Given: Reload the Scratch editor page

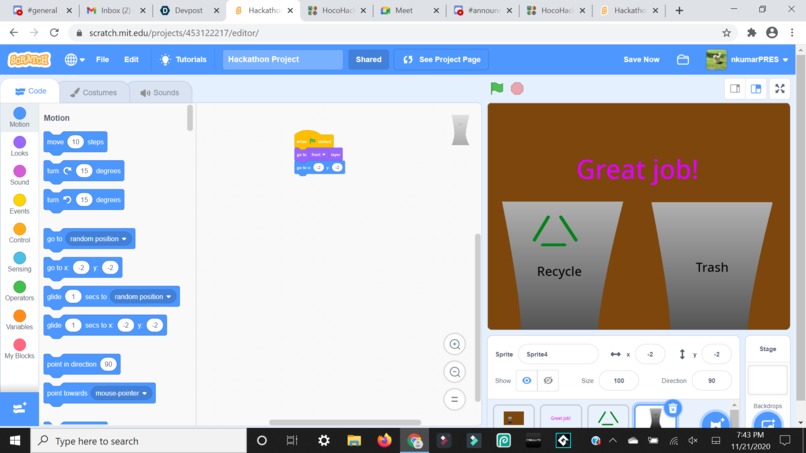Looking at the screenshot, I should point(54,32).
